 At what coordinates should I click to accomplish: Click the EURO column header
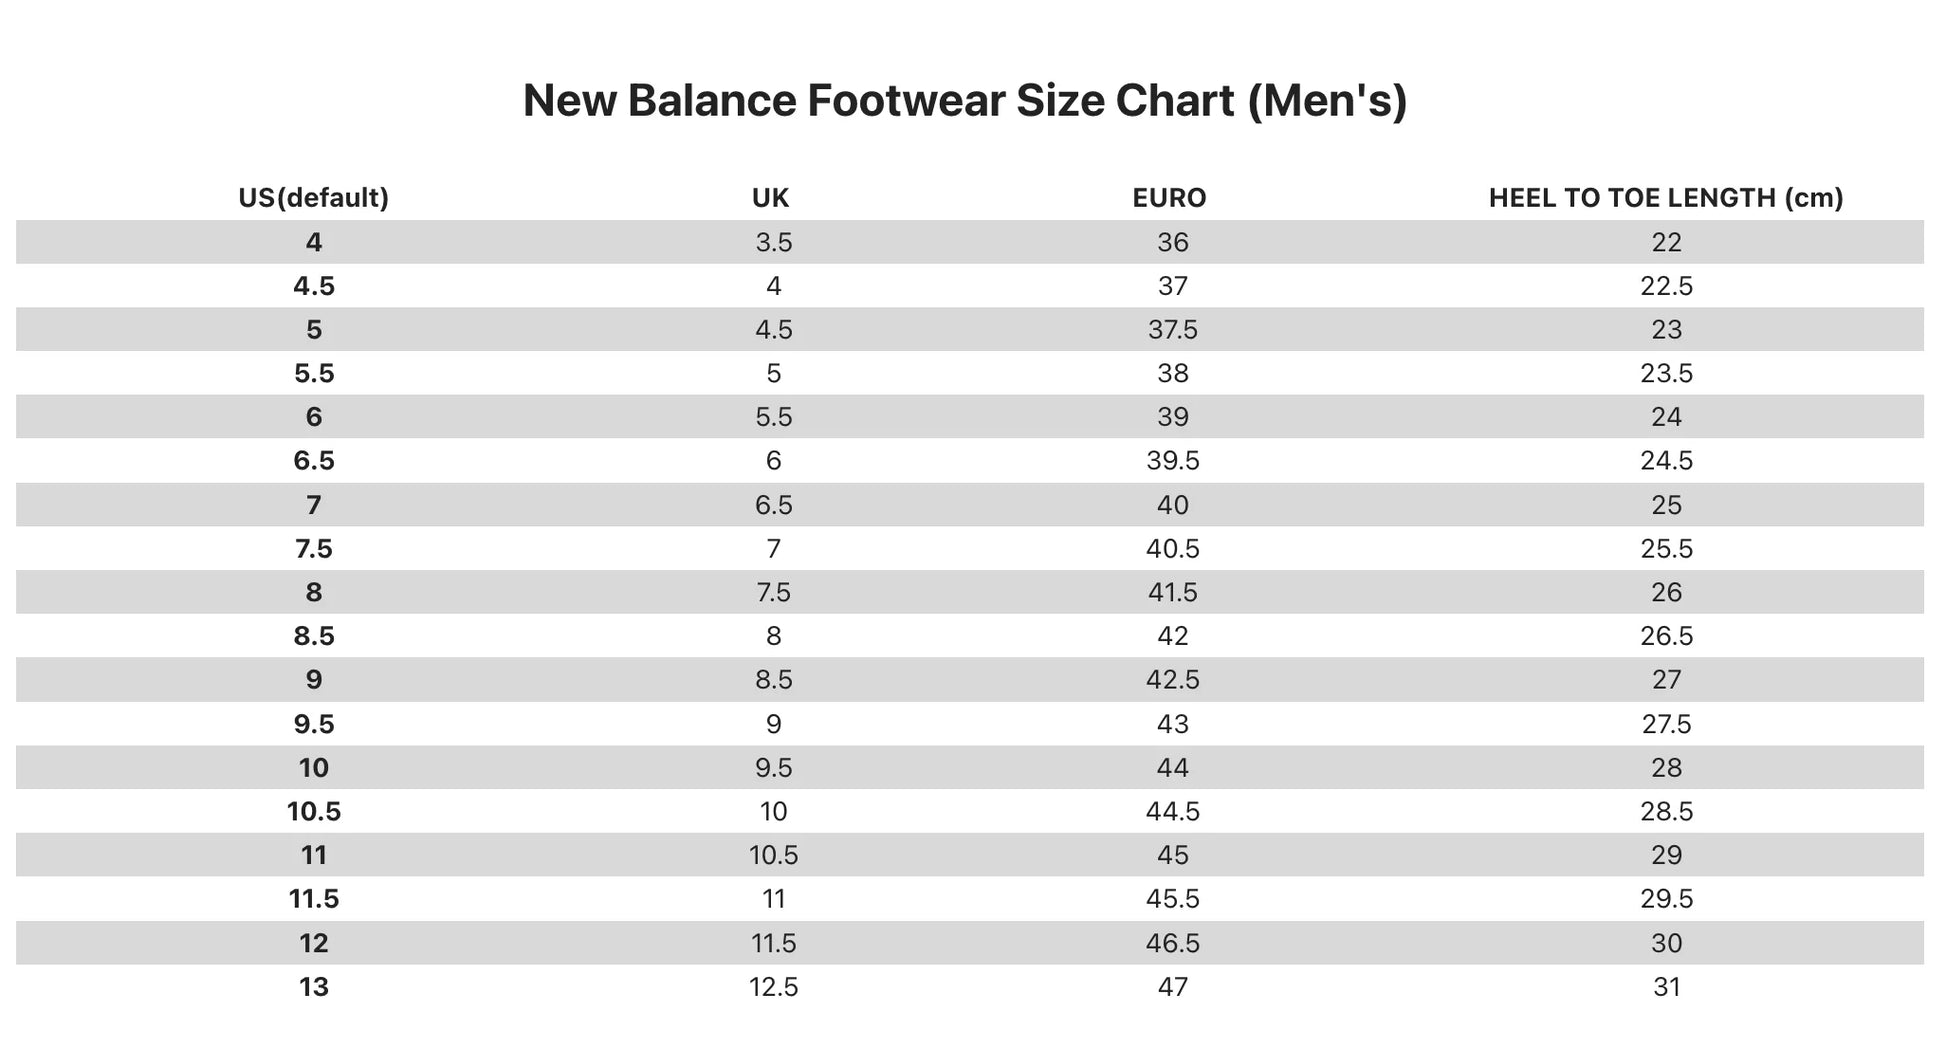click(1169, 198)
